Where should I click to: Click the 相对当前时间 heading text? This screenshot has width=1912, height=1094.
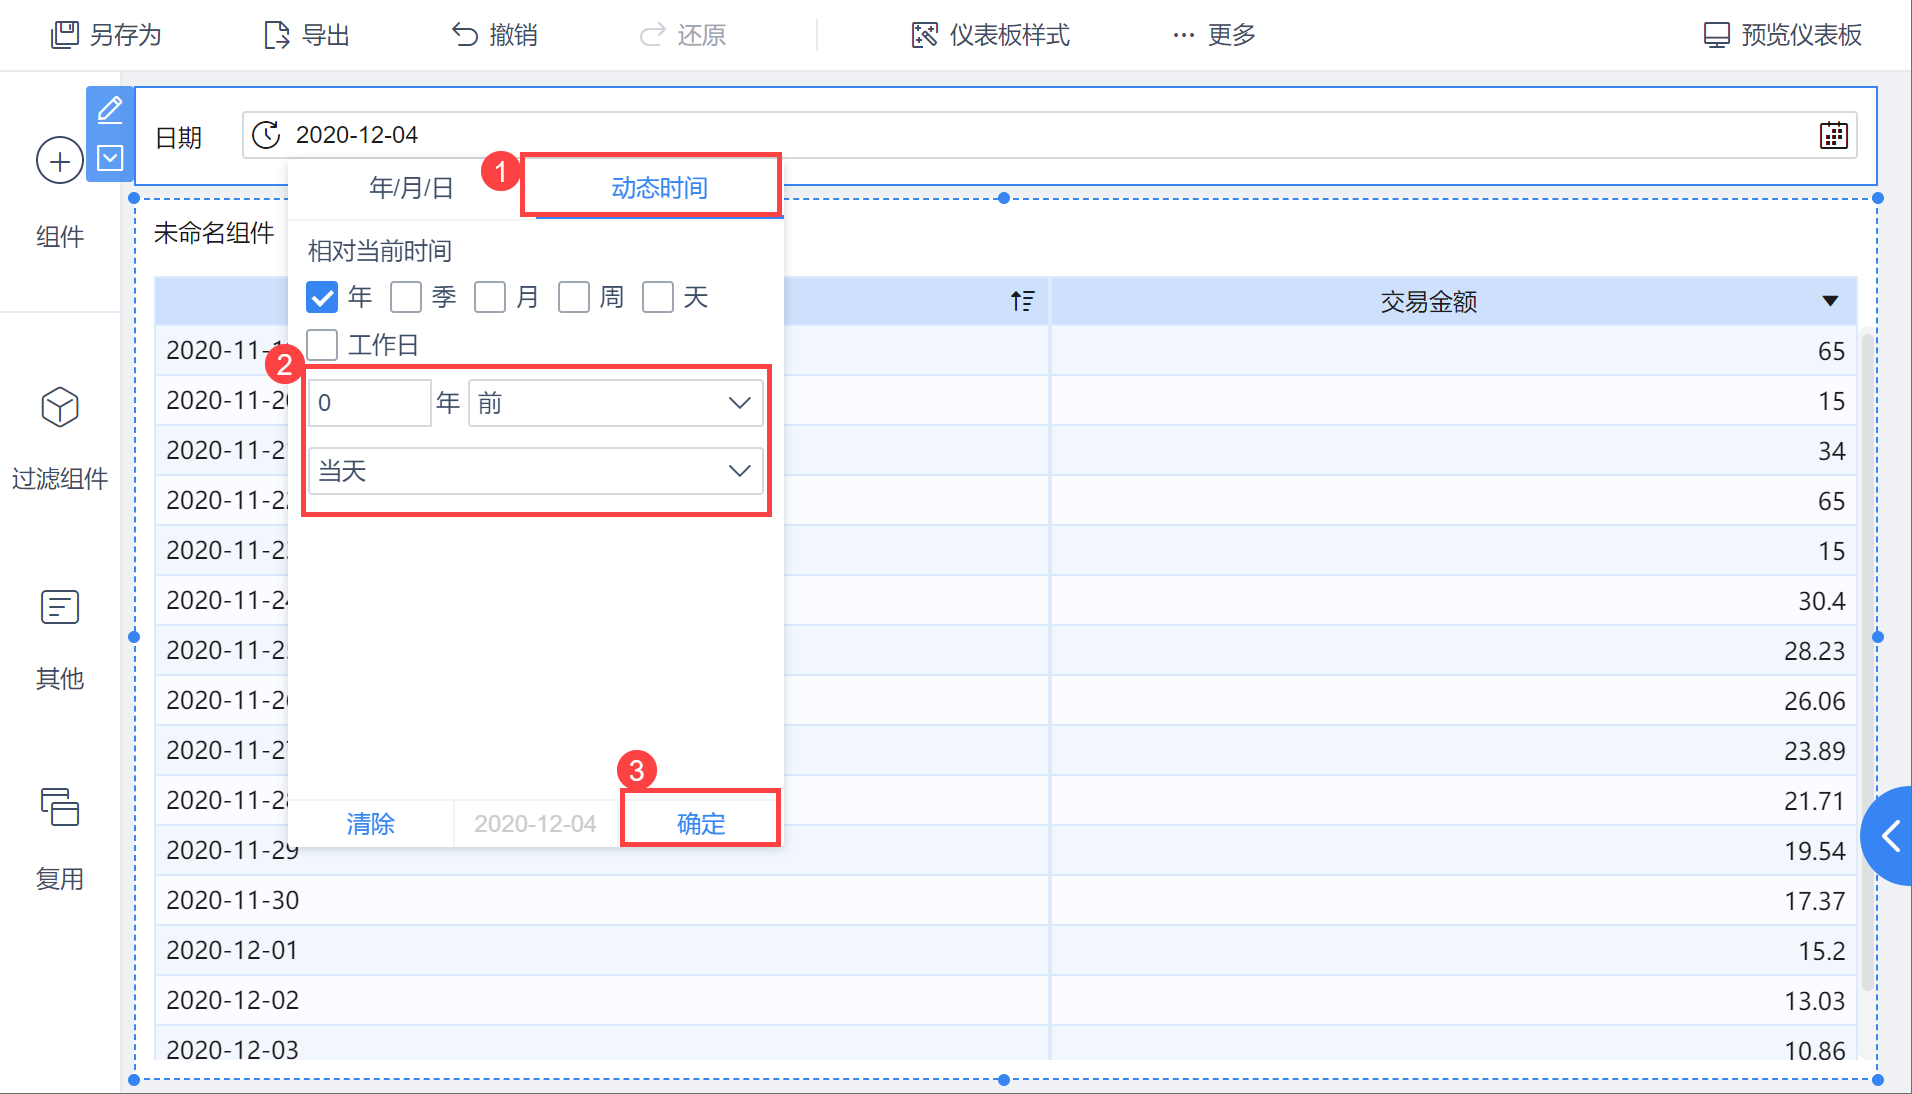point(380,251)
